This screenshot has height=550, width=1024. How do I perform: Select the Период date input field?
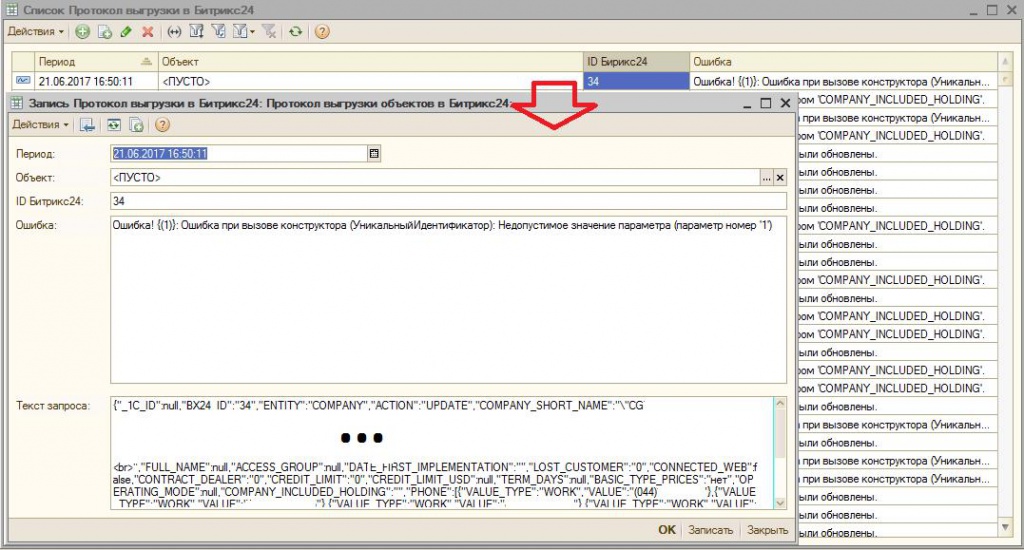click(239, 154)
